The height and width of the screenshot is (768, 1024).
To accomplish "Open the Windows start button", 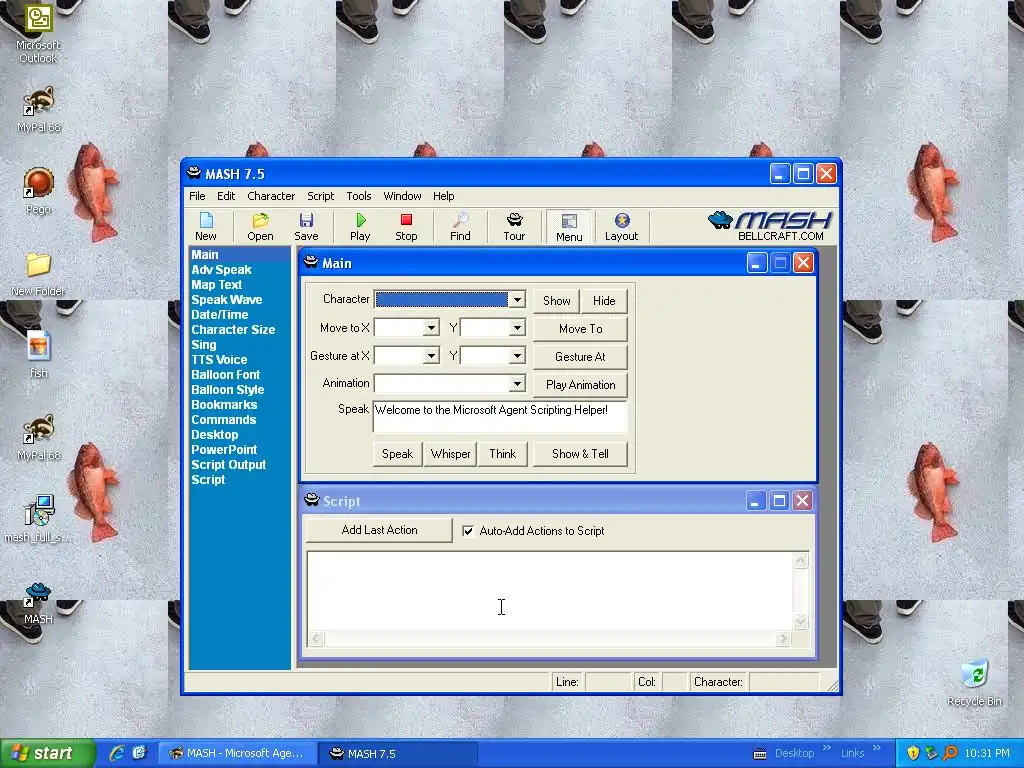I will (x=47, y=753).
